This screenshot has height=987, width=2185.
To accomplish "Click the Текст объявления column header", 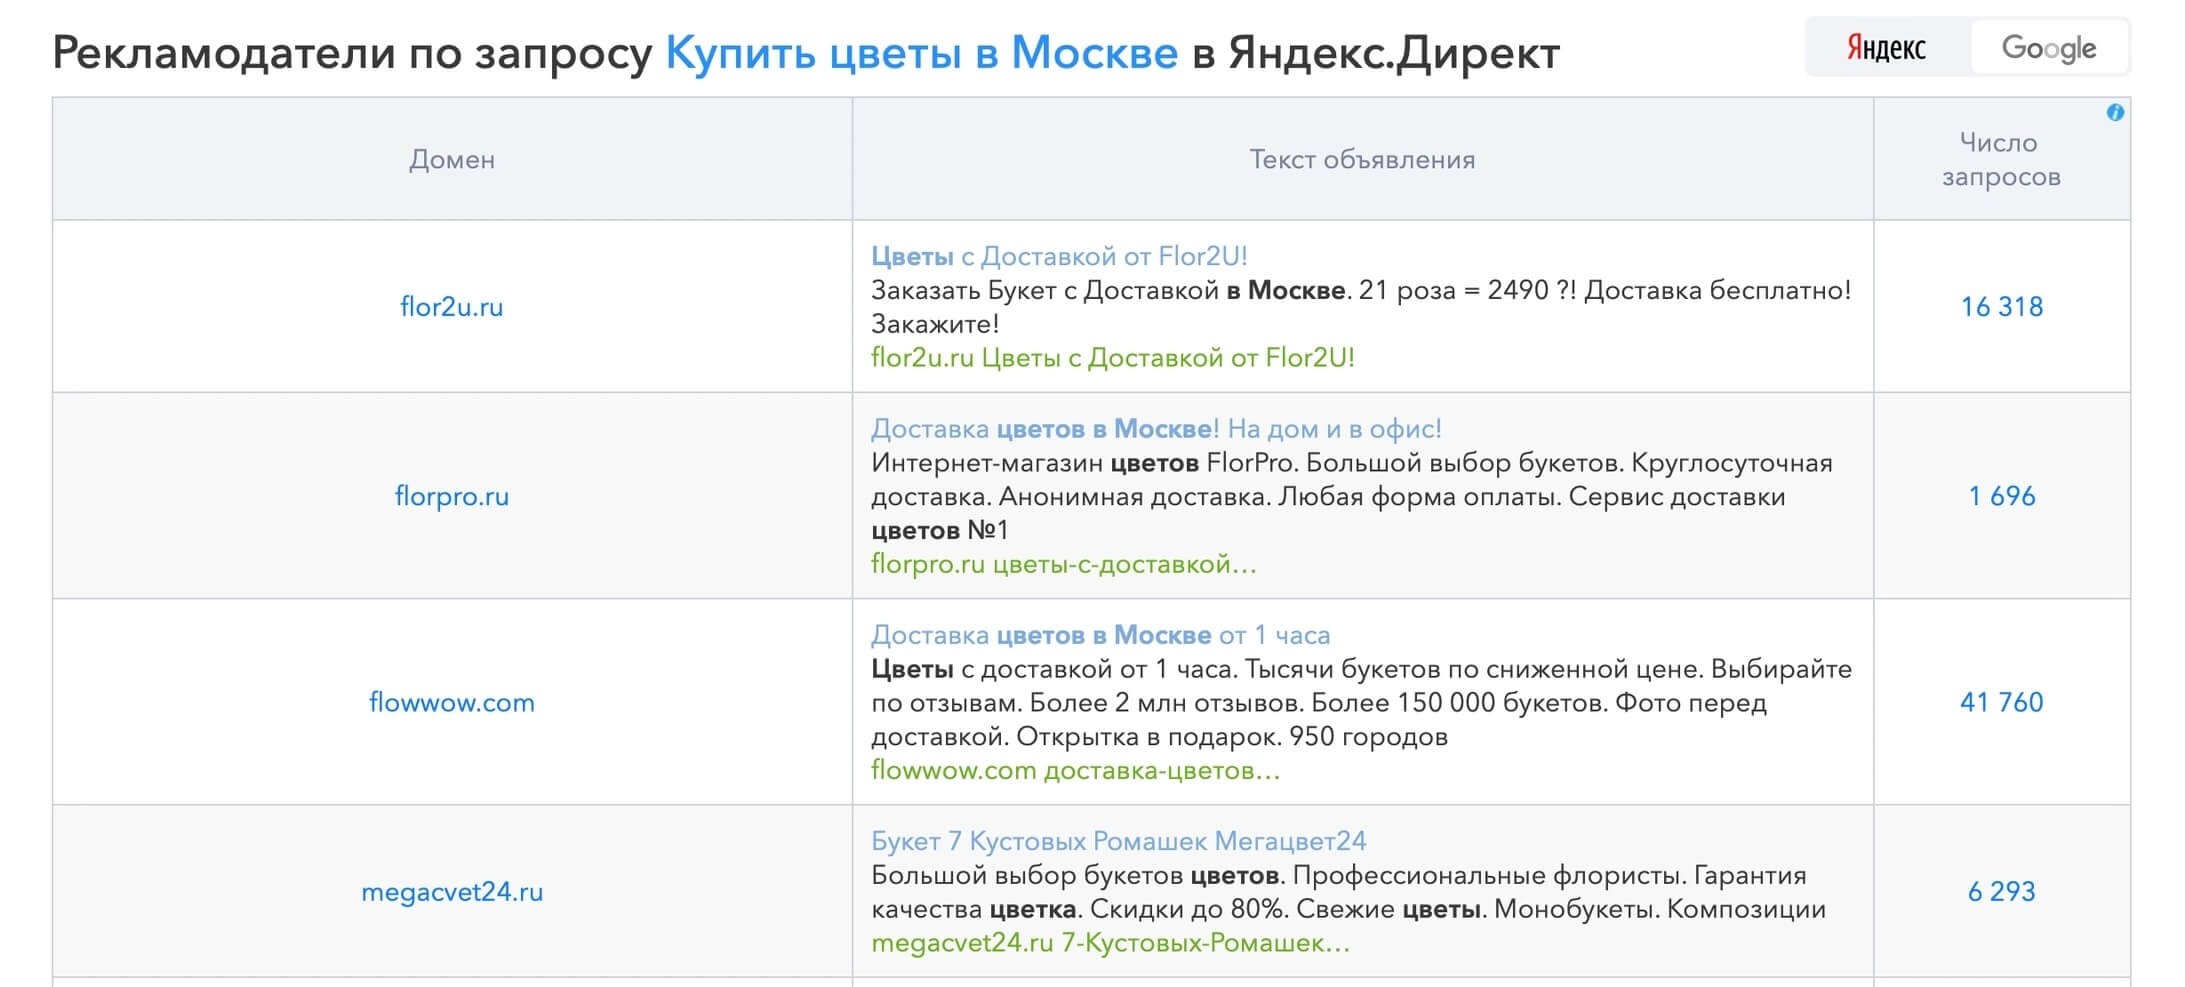I will (x=1362, y=159).
